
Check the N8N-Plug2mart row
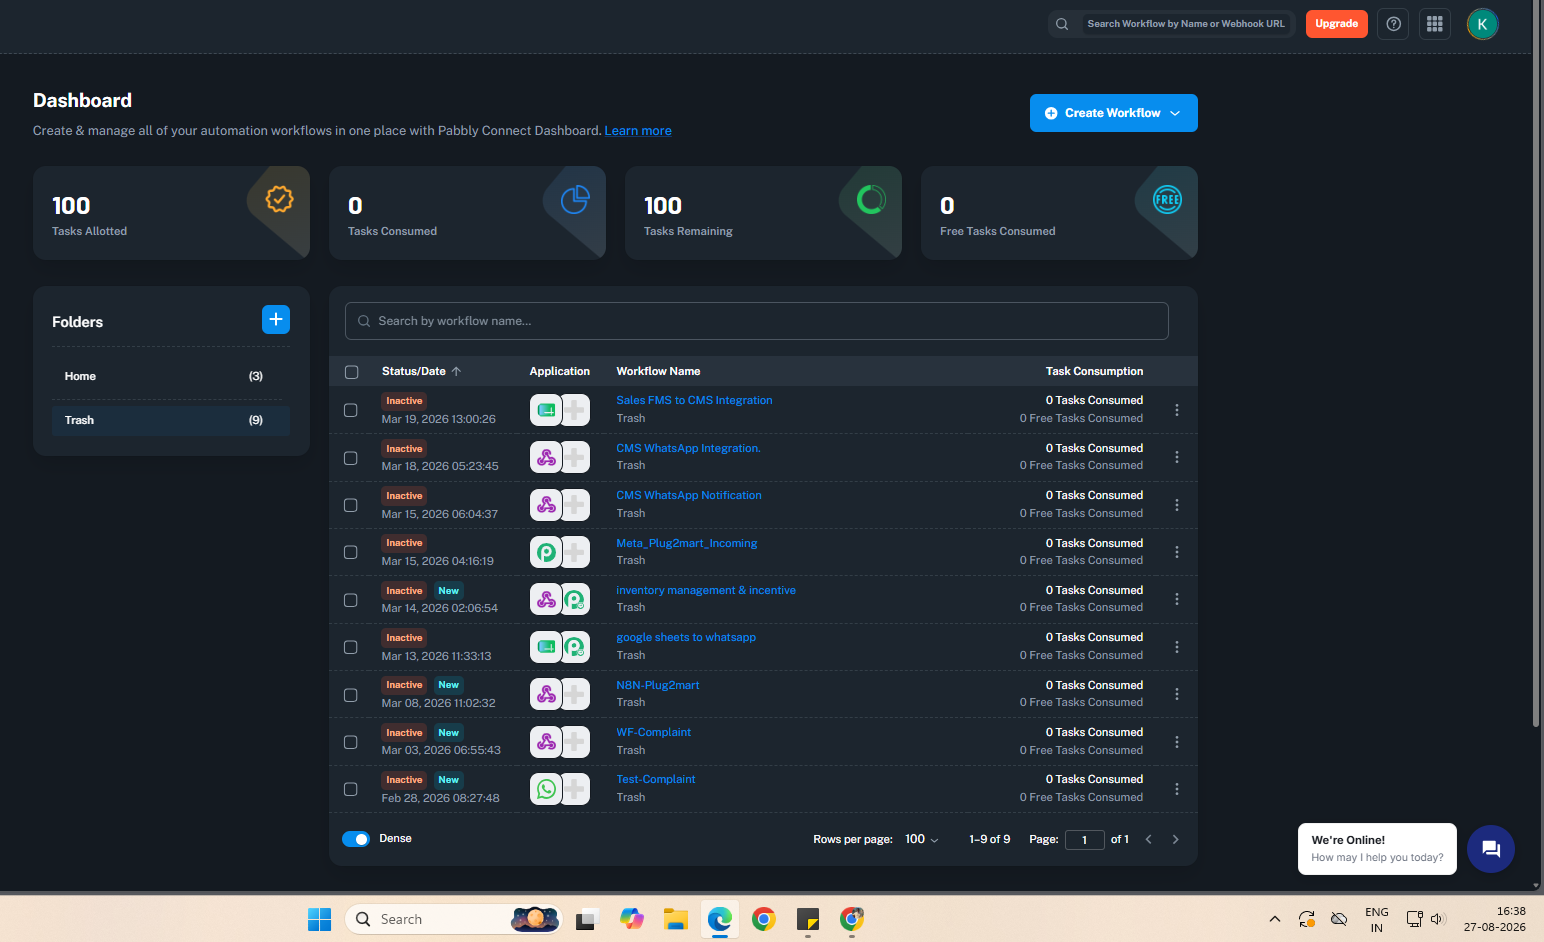click(351, 695)
